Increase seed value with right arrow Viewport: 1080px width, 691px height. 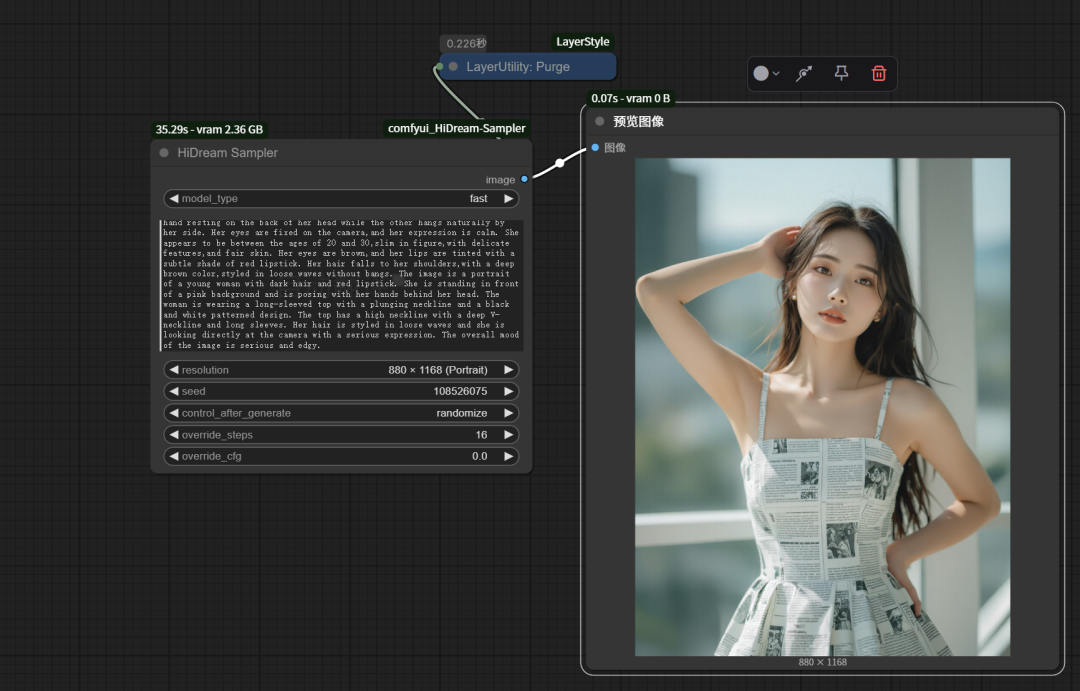click(508, 391)
